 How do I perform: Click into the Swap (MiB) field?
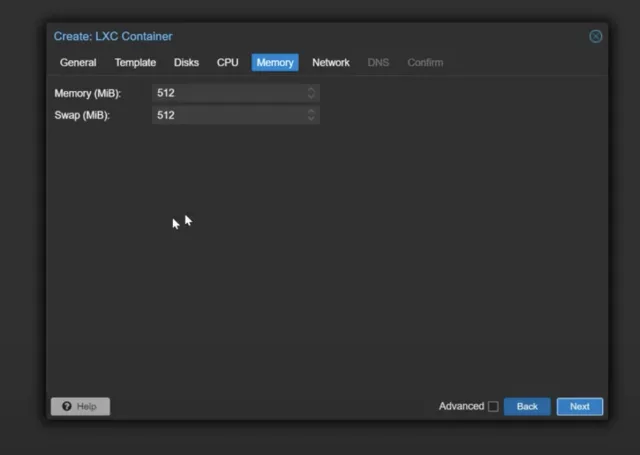tap(230, 115)
